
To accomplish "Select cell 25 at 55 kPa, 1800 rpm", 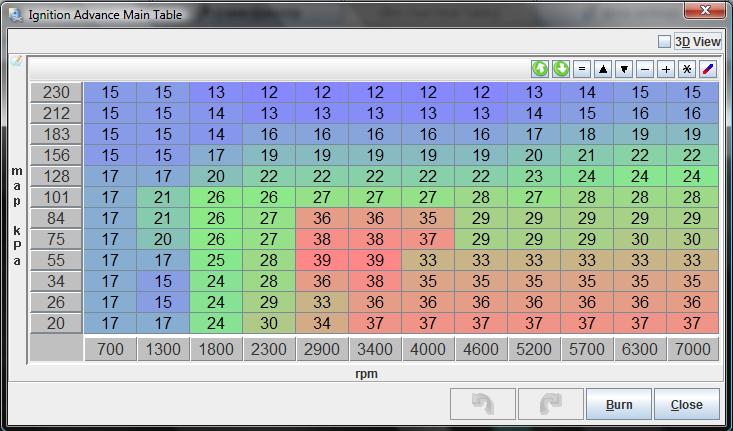I will tap(216, 260).
